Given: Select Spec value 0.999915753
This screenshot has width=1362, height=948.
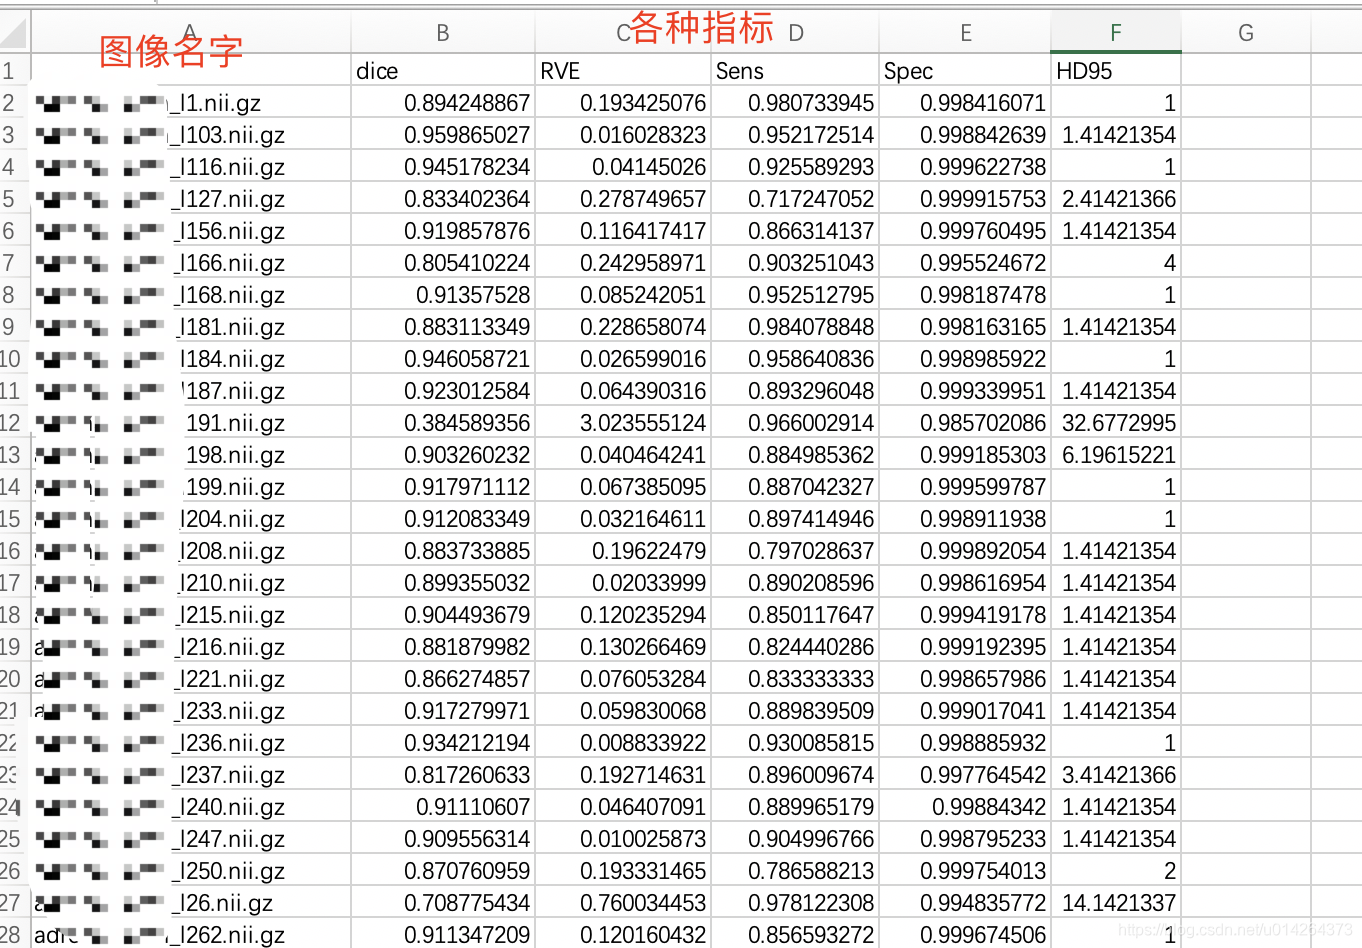Looking at the screenshot, I should (965, 199).
